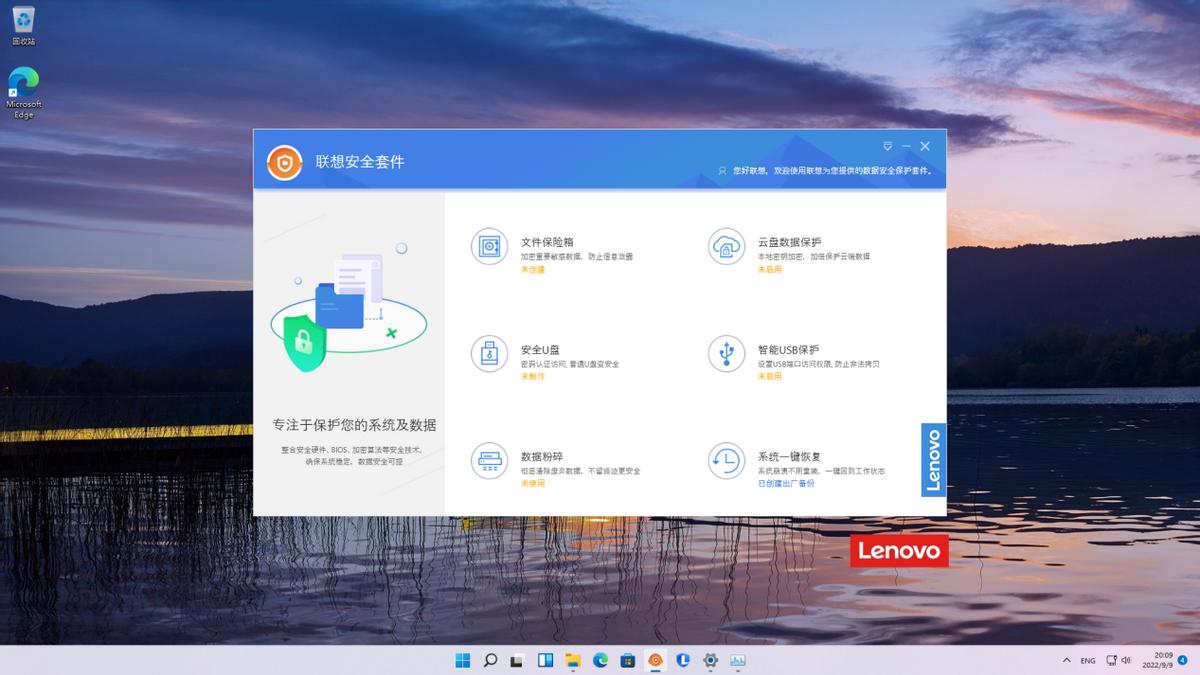1200x675 pixels.
Task: Click the 数据粉碎 data shredder icon
Action: click(x=489, y=461)
